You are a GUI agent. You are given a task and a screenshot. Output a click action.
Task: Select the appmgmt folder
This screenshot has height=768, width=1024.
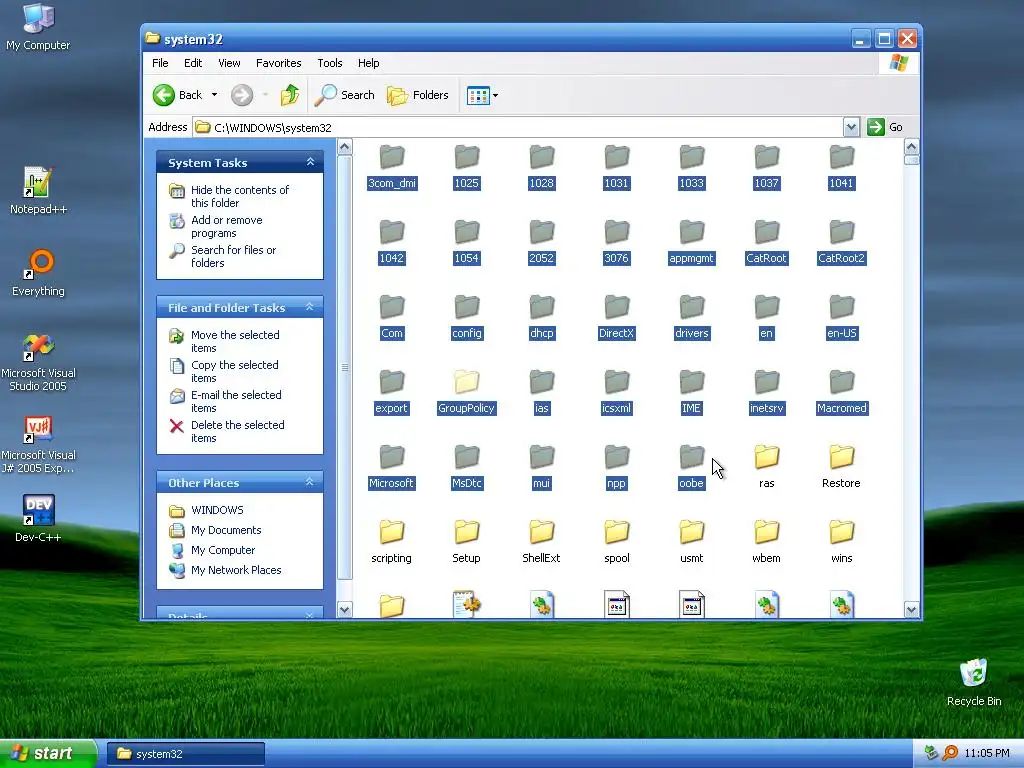(x=692, y=243)
